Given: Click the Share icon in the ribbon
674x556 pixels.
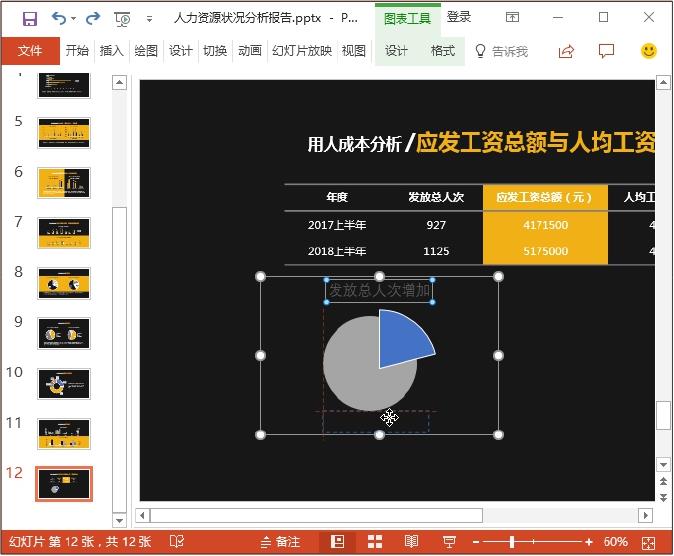Looking at the screenshot, I should coord(566,51).
